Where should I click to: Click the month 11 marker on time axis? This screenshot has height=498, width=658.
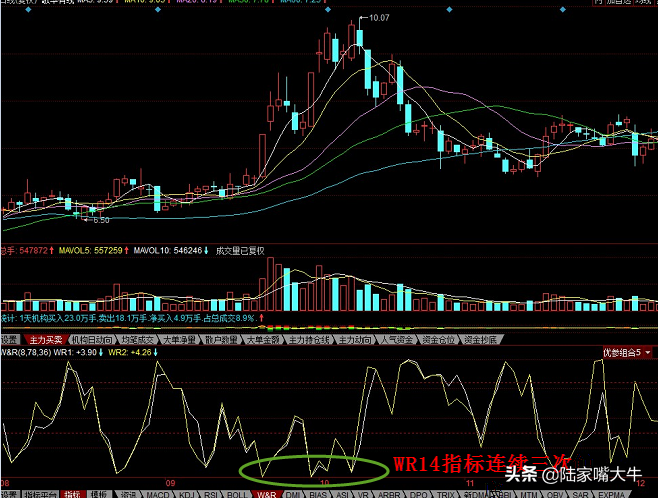point(470,483)
